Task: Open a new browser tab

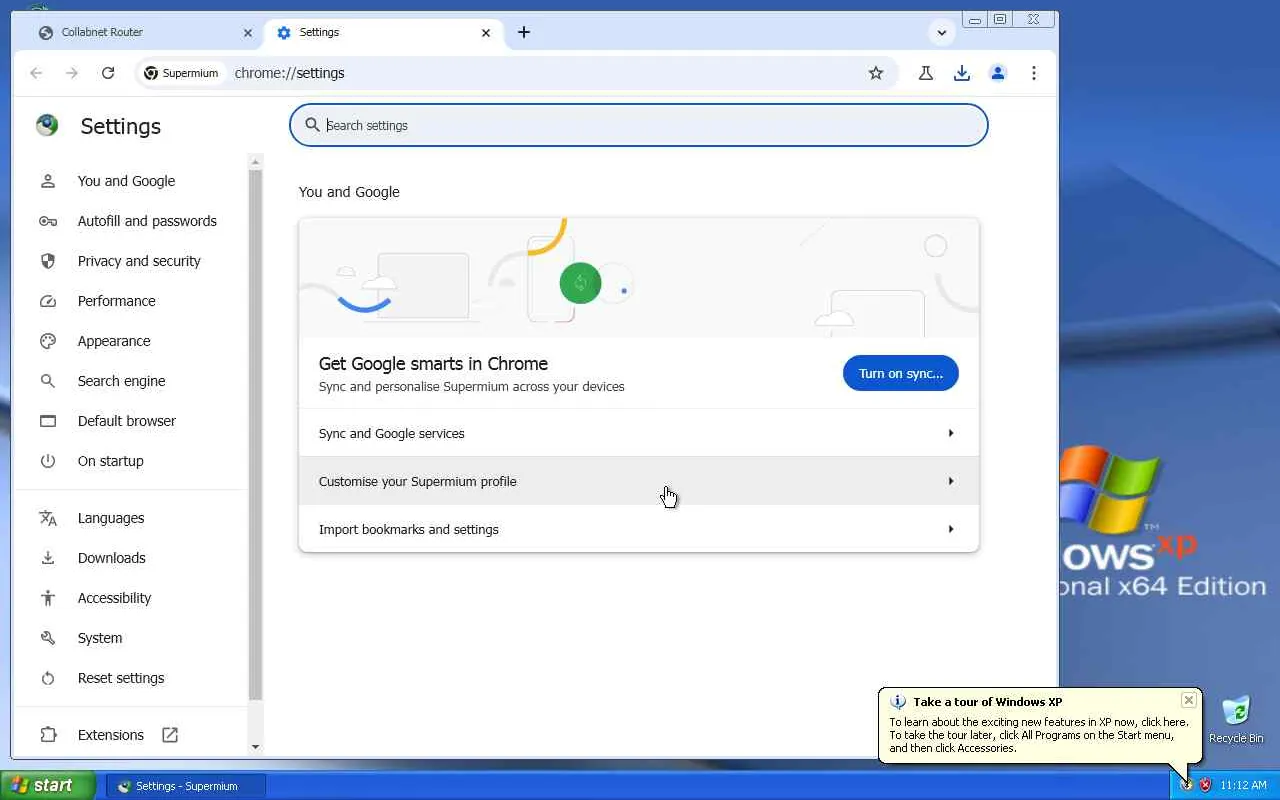Action: [524, 32]
